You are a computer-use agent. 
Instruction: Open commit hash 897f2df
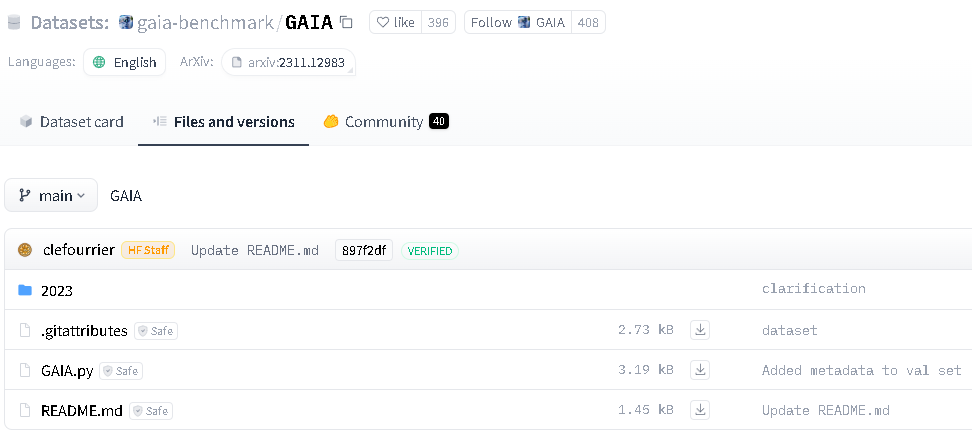[364, 250]
